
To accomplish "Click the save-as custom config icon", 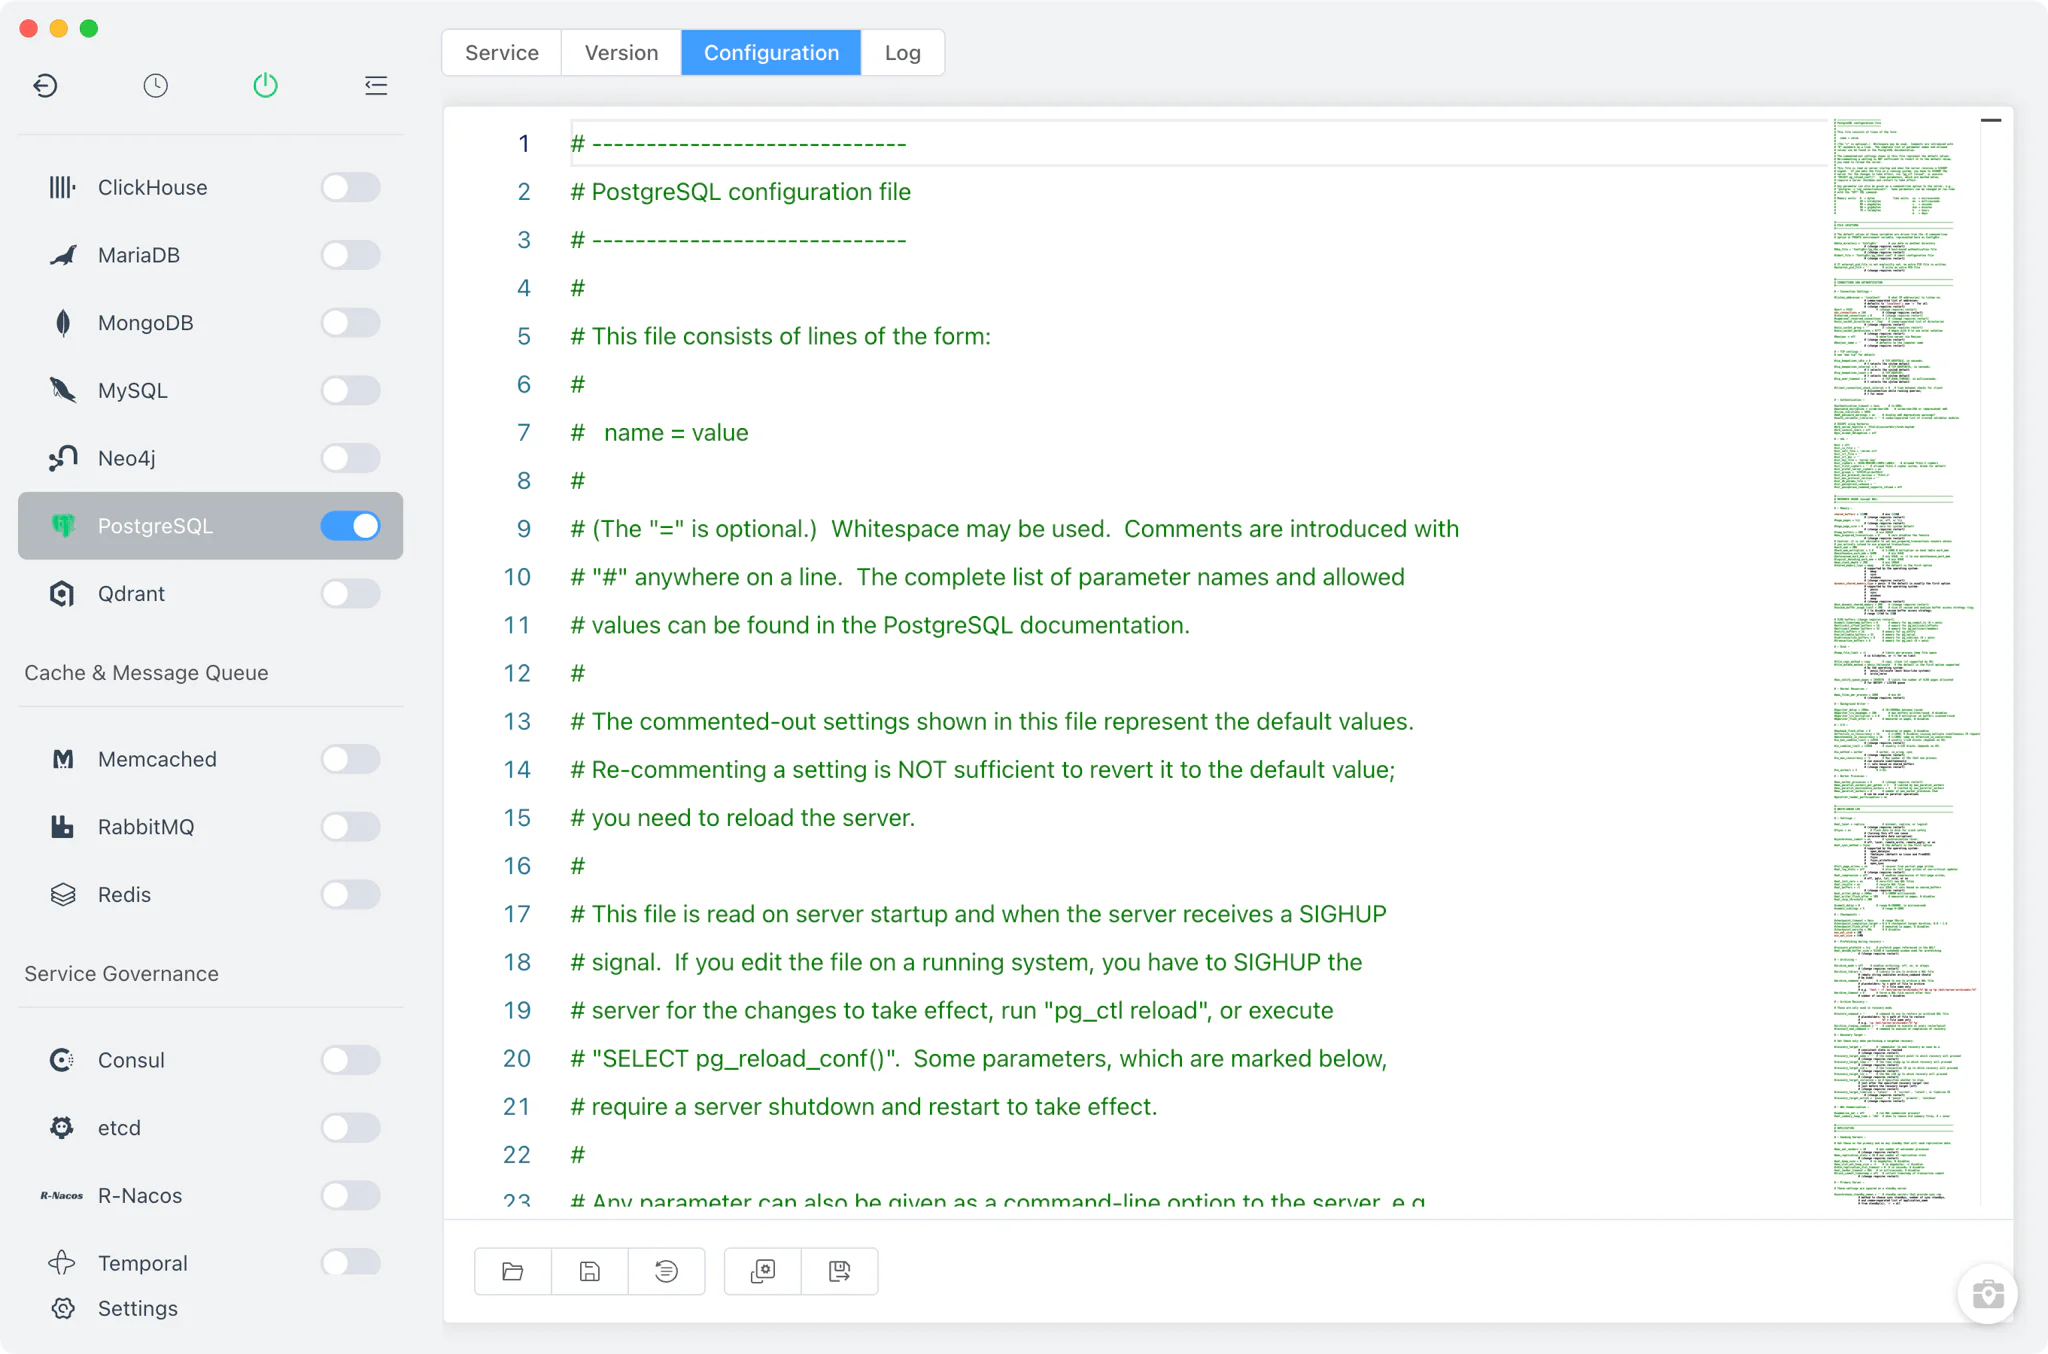I will [x=840, y=1271].
